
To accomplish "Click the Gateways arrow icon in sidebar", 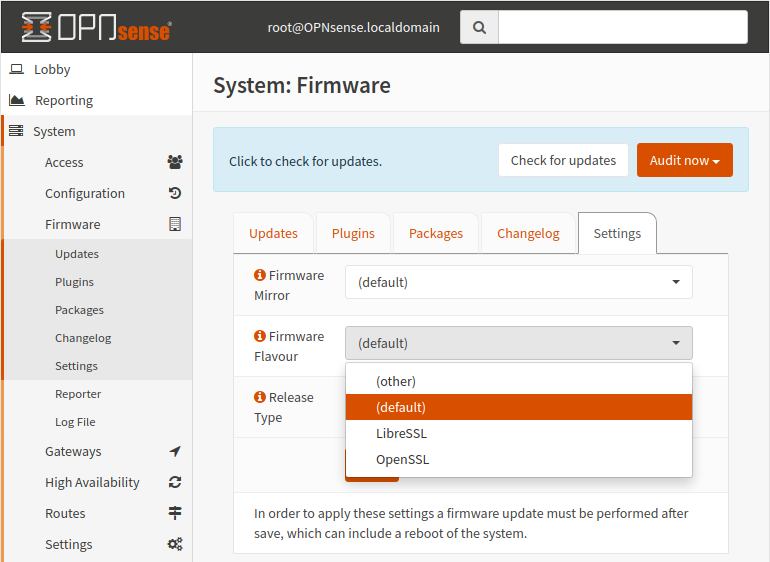I will pyautogui.click(x=175, y=451).
